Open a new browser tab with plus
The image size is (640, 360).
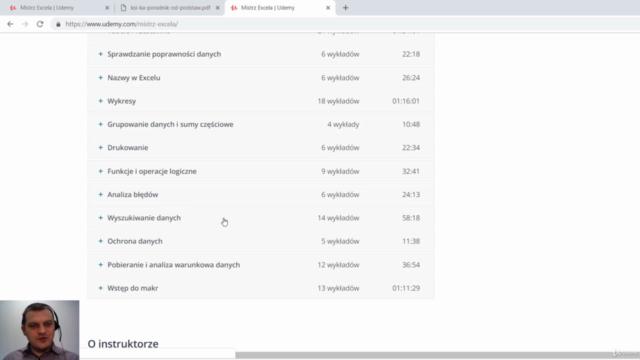click(345, 8)
